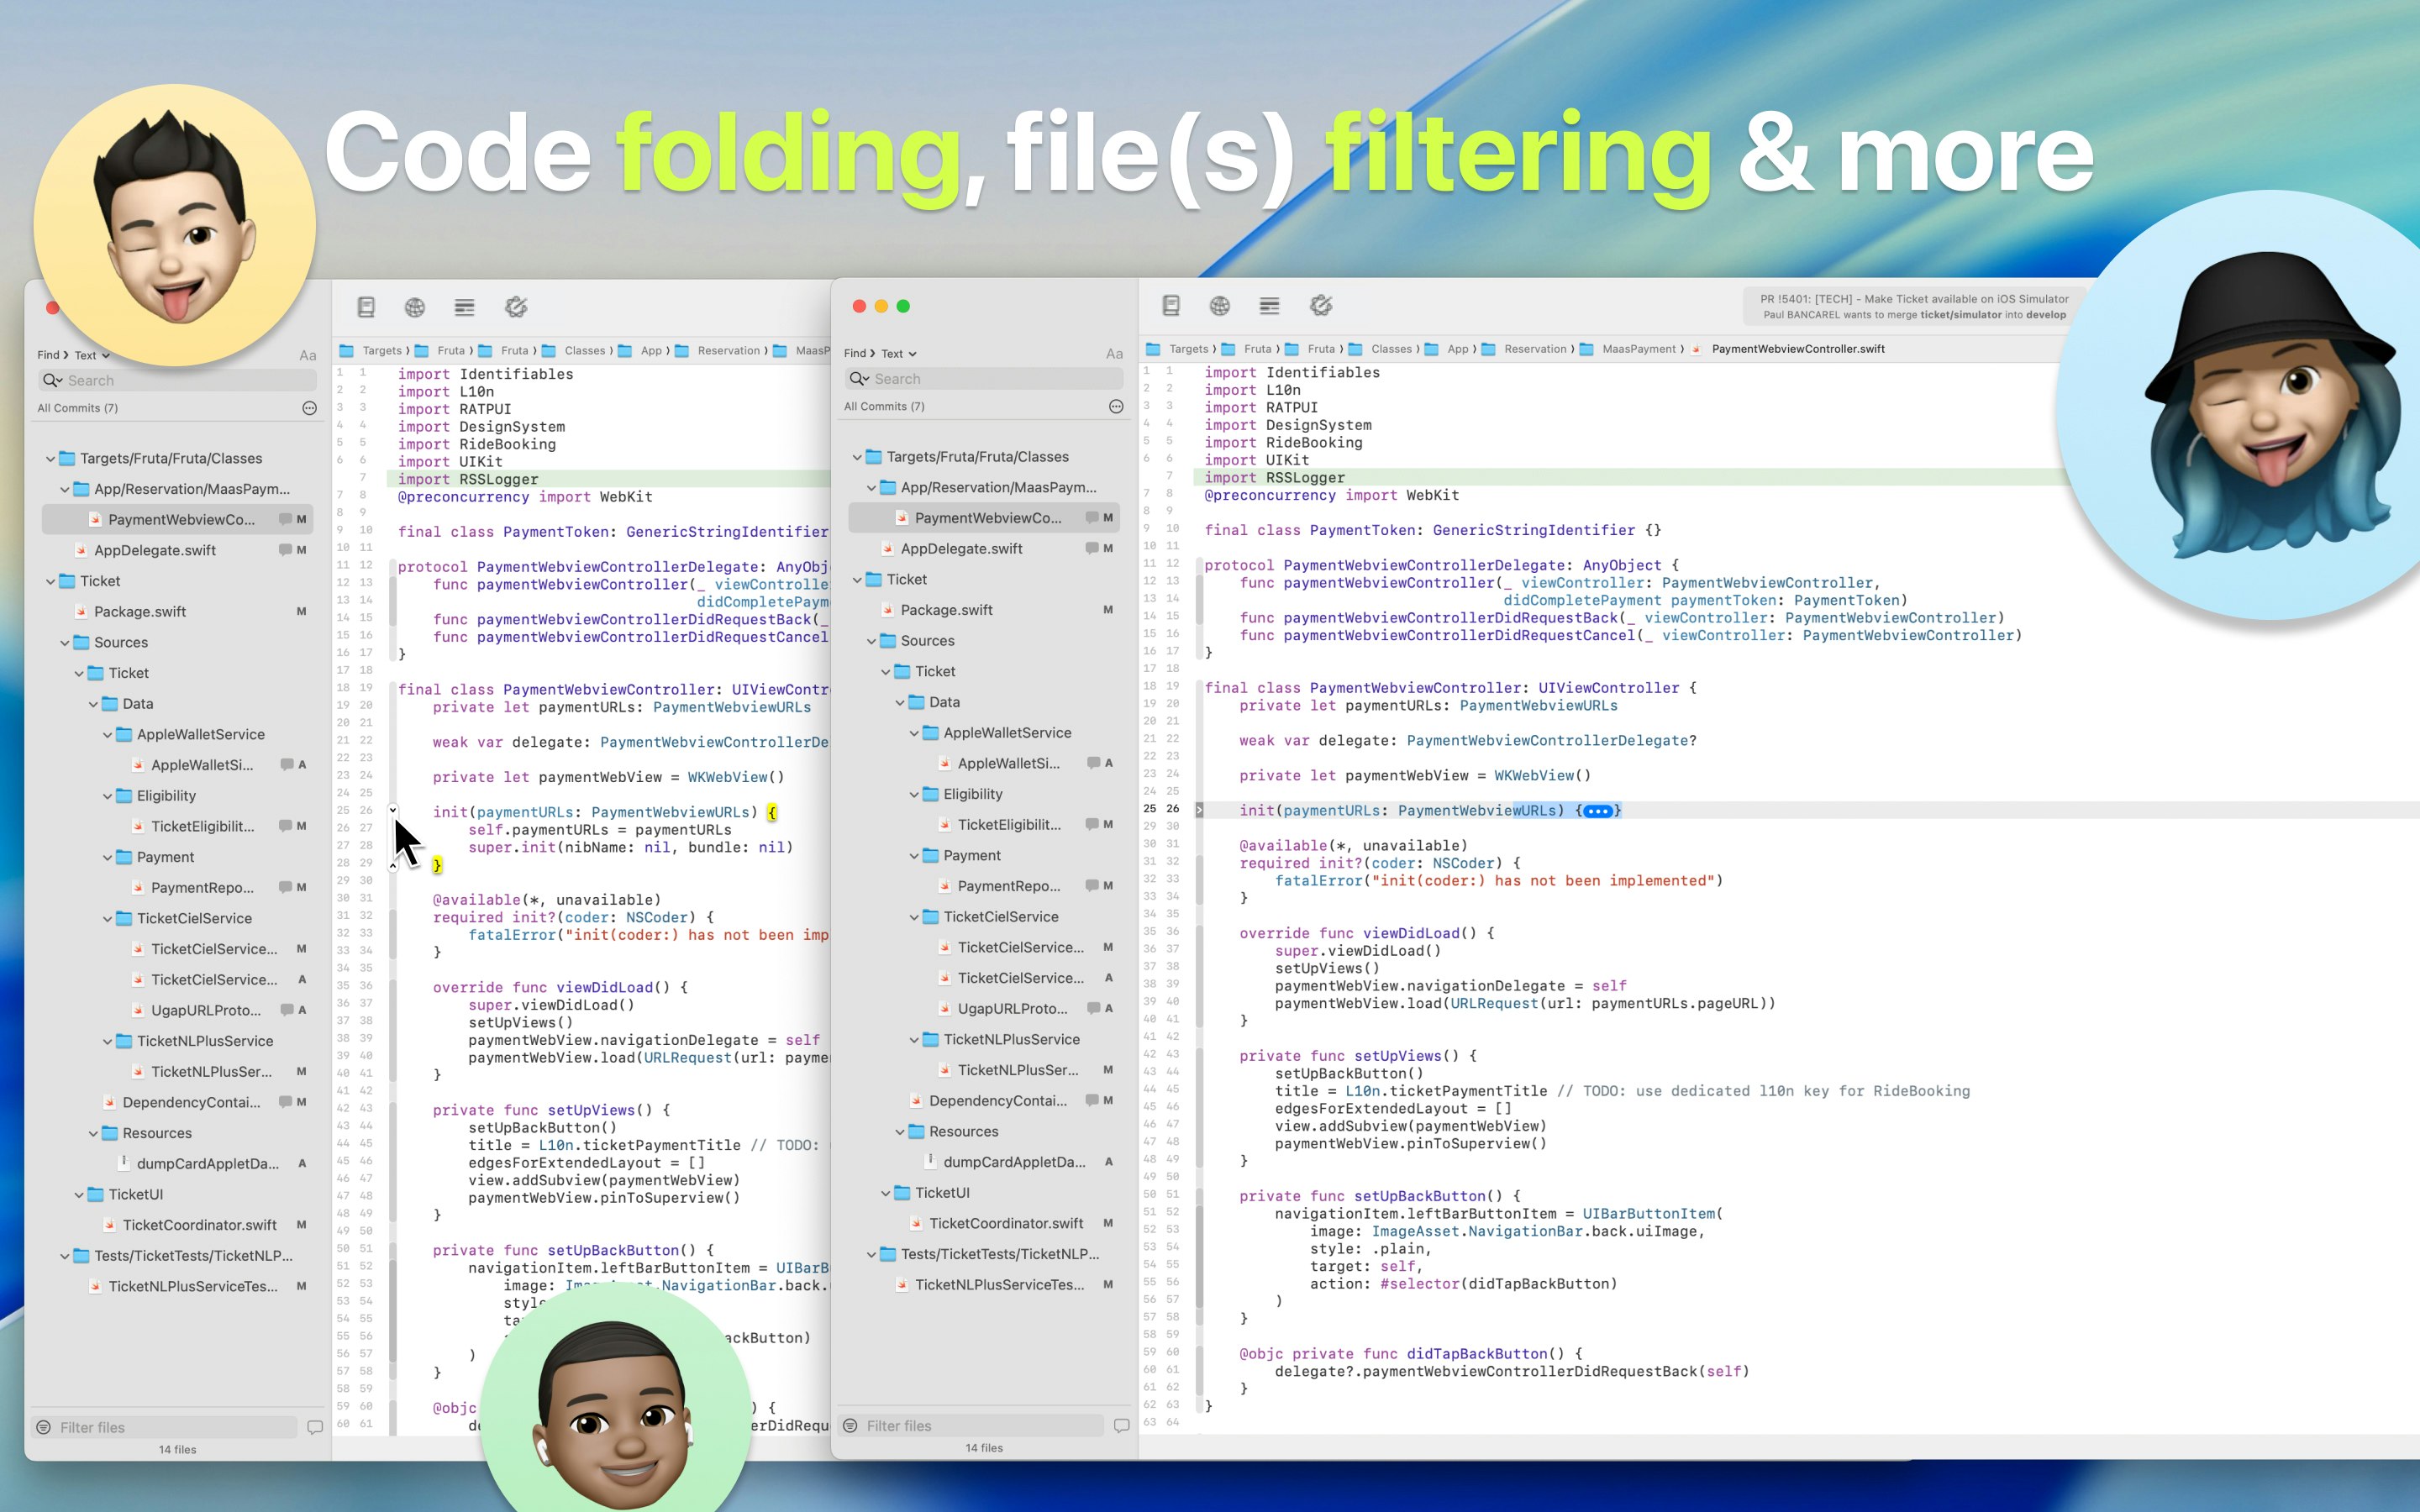Open TicketCoordinator.swift in the right sidebar

click(x=1005, y=1223)
